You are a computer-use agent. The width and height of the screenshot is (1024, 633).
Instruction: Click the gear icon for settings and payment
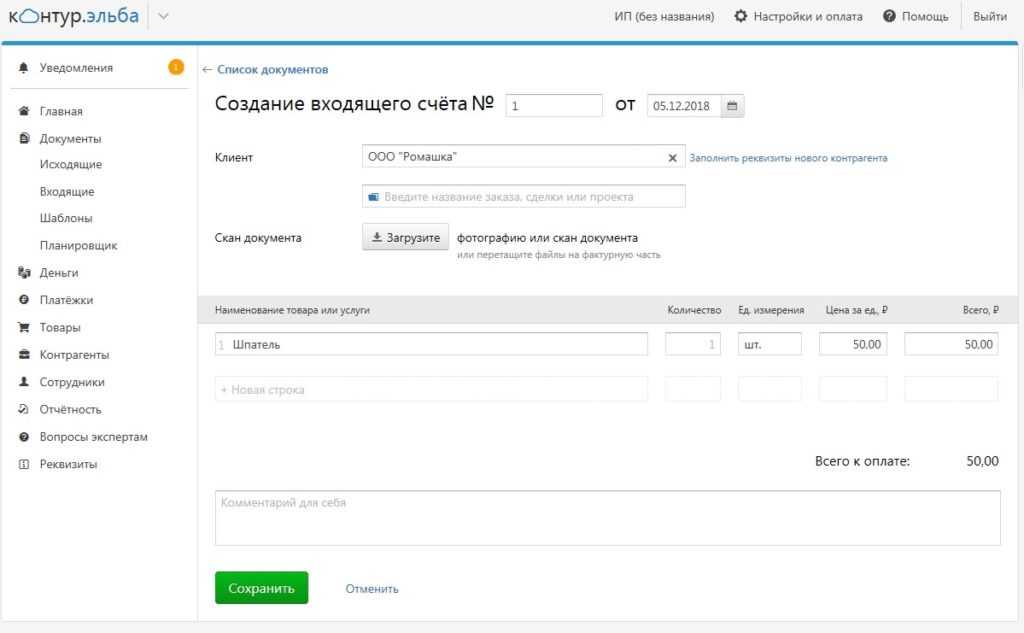(x=741, y=16)
